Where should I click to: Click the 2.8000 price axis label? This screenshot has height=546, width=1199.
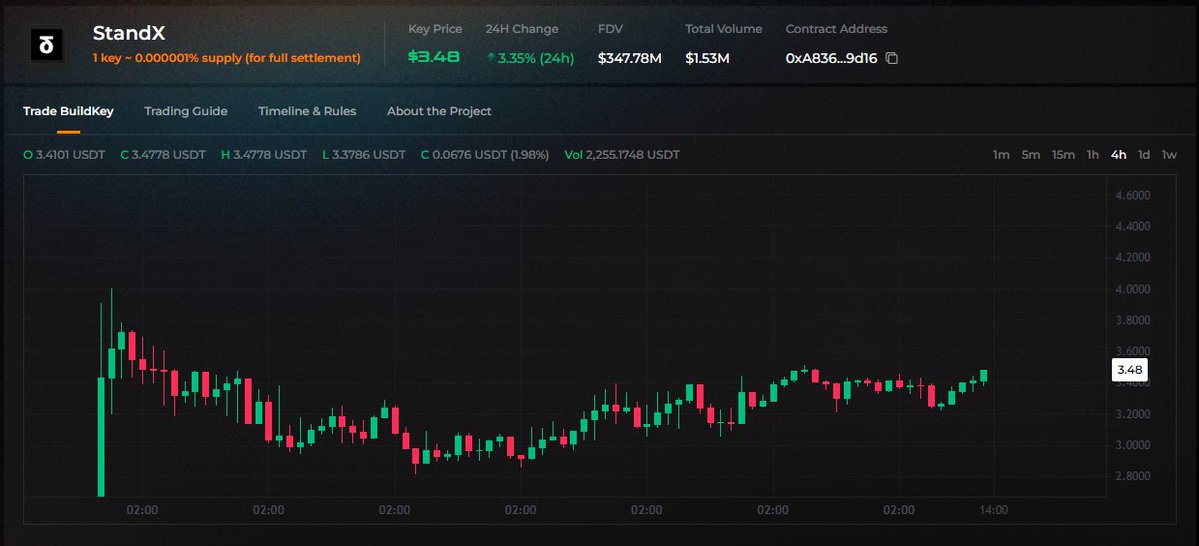click(x=1132, y=476)
